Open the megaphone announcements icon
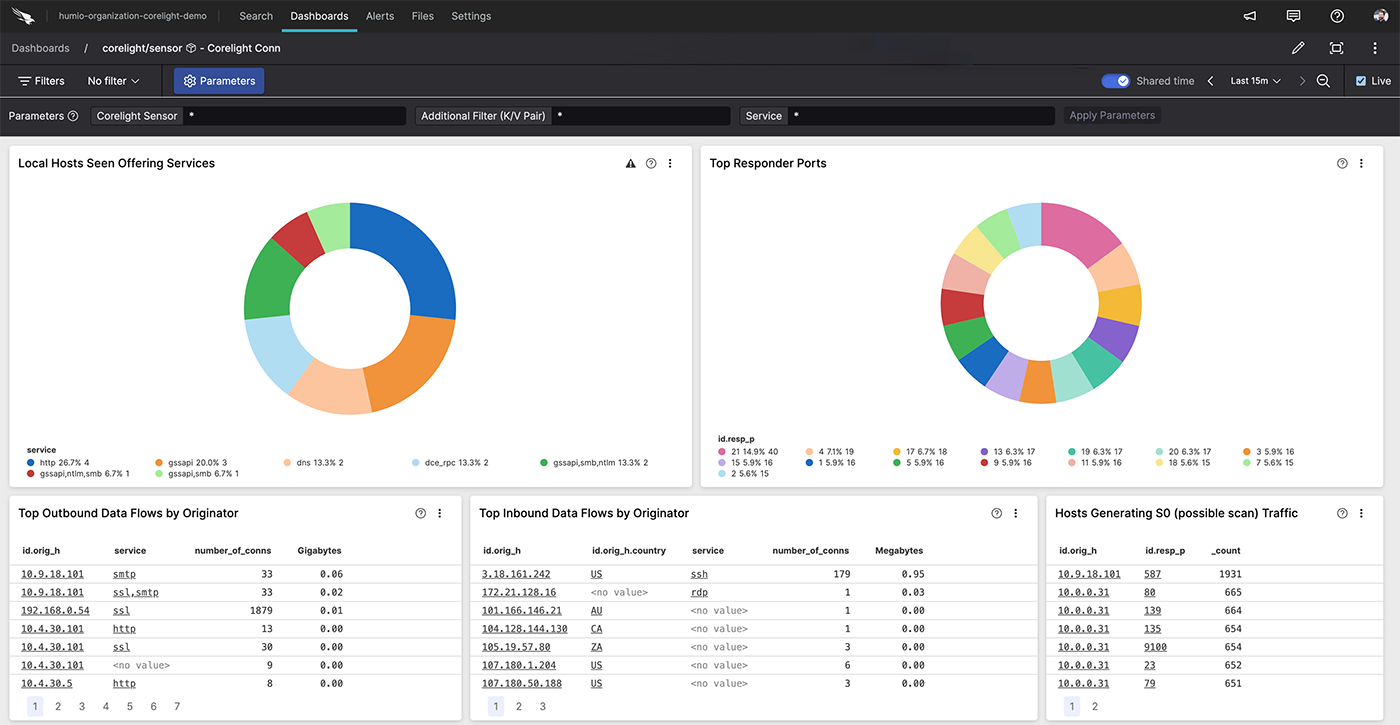The height and width of the screenshot is (725, 1400). click(1250, 16)
